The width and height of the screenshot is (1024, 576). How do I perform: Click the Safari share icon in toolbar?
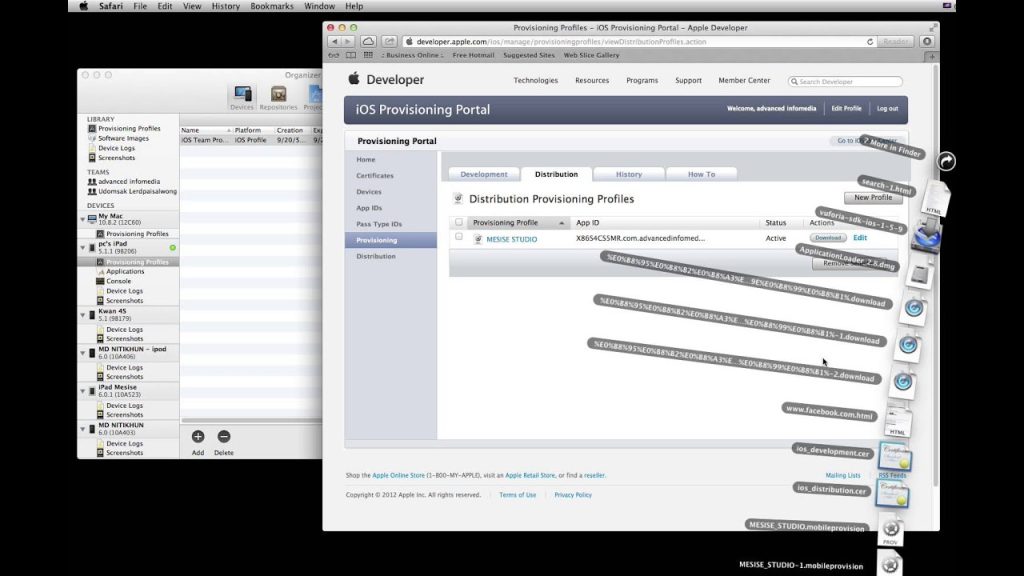tap(389, 41)
